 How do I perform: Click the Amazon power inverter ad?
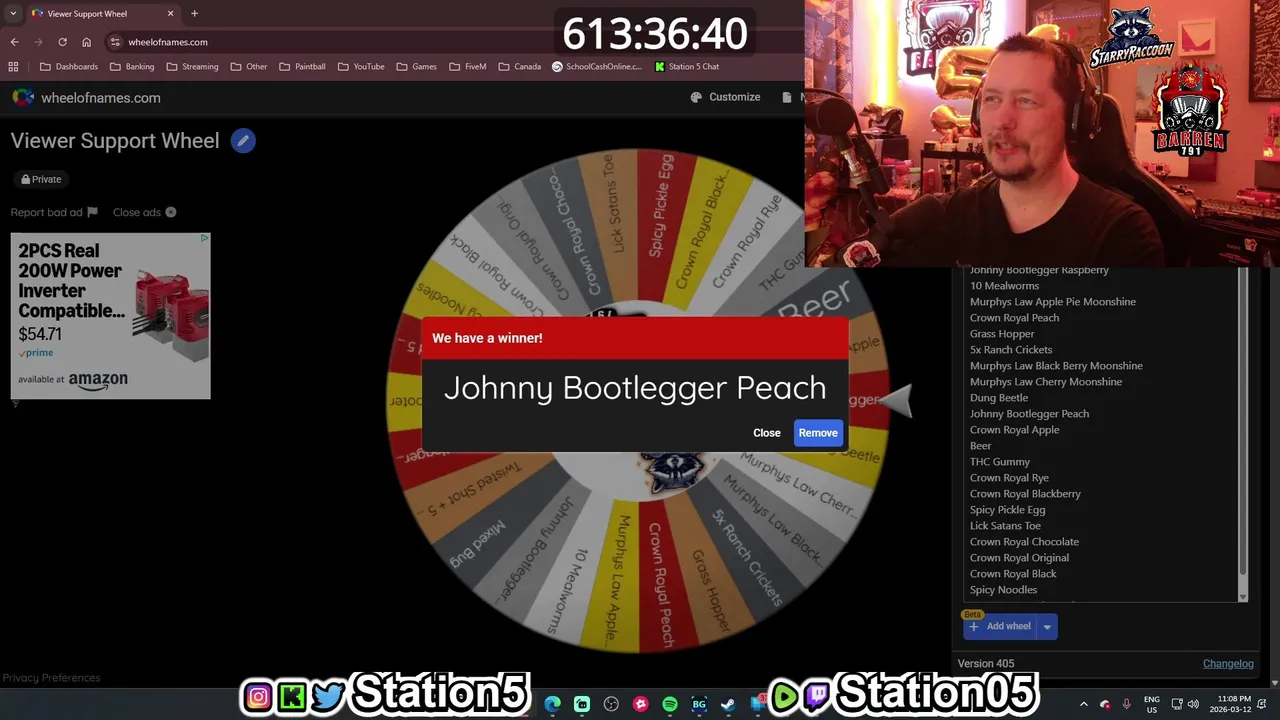click(111, 316)
